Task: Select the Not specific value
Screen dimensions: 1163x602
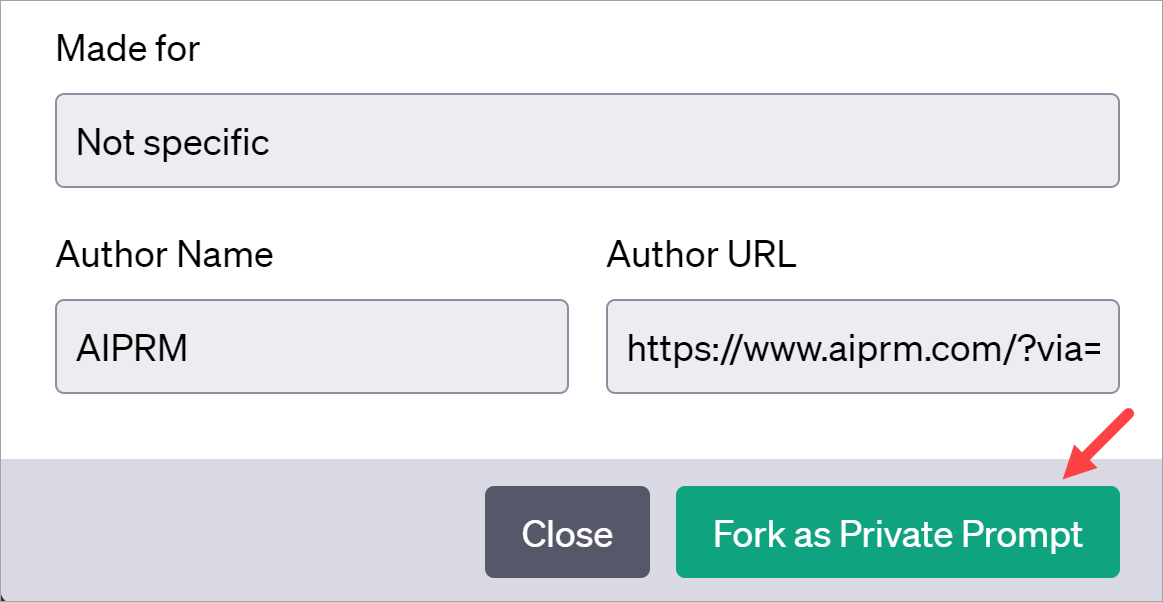Action: click(172, 141)
